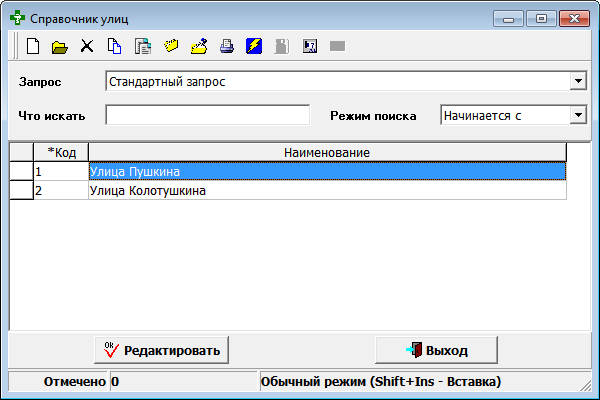
Task: Click the Copy record two-pages icon
Action: point(114,46)
